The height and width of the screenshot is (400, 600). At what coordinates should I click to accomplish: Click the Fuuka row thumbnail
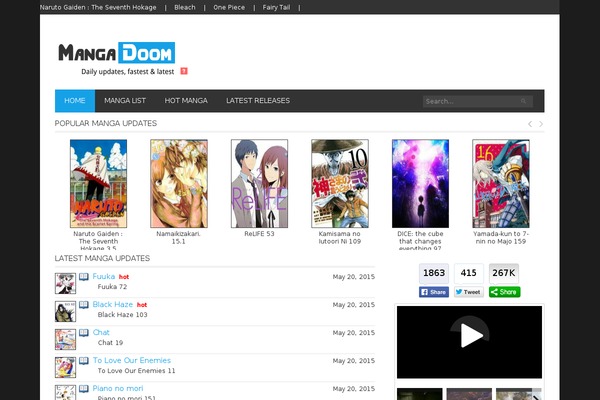click(x=65, y=283)
